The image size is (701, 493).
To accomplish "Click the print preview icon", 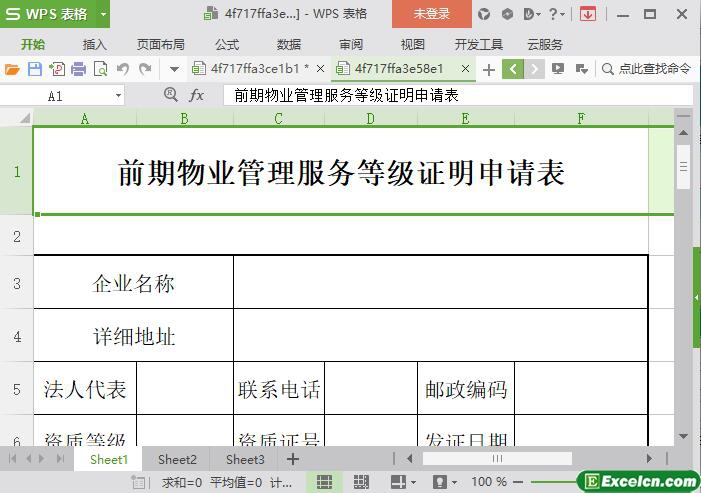I will click(100, 69).
